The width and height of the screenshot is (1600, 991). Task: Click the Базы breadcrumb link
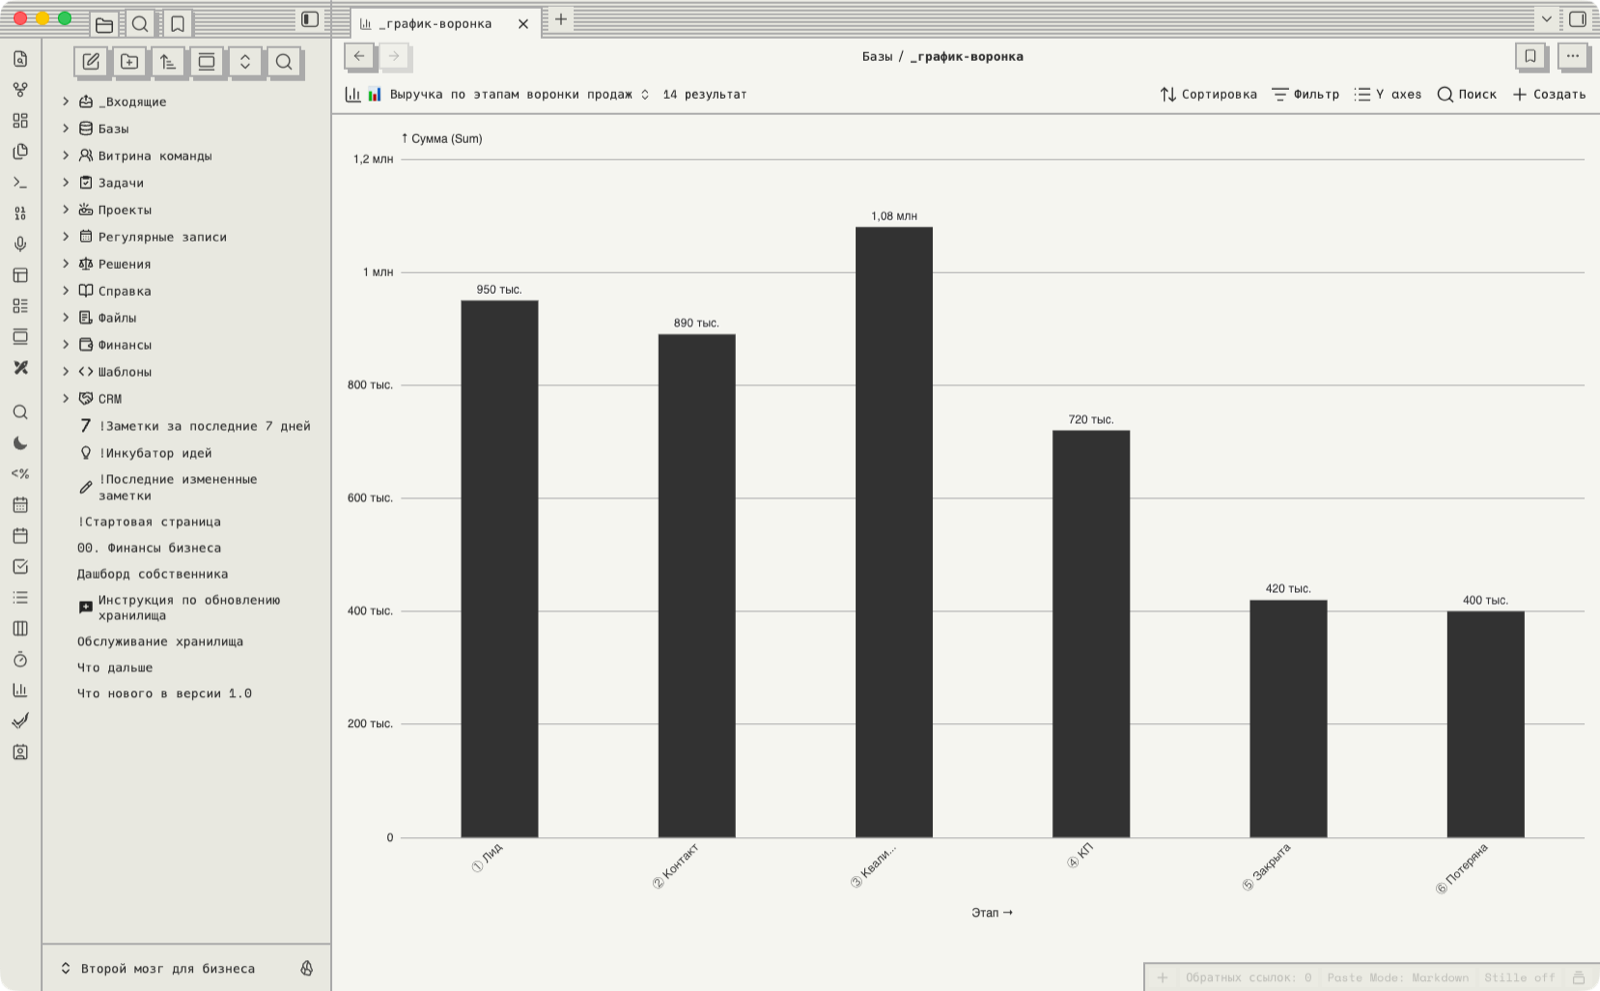click(877, 57)
